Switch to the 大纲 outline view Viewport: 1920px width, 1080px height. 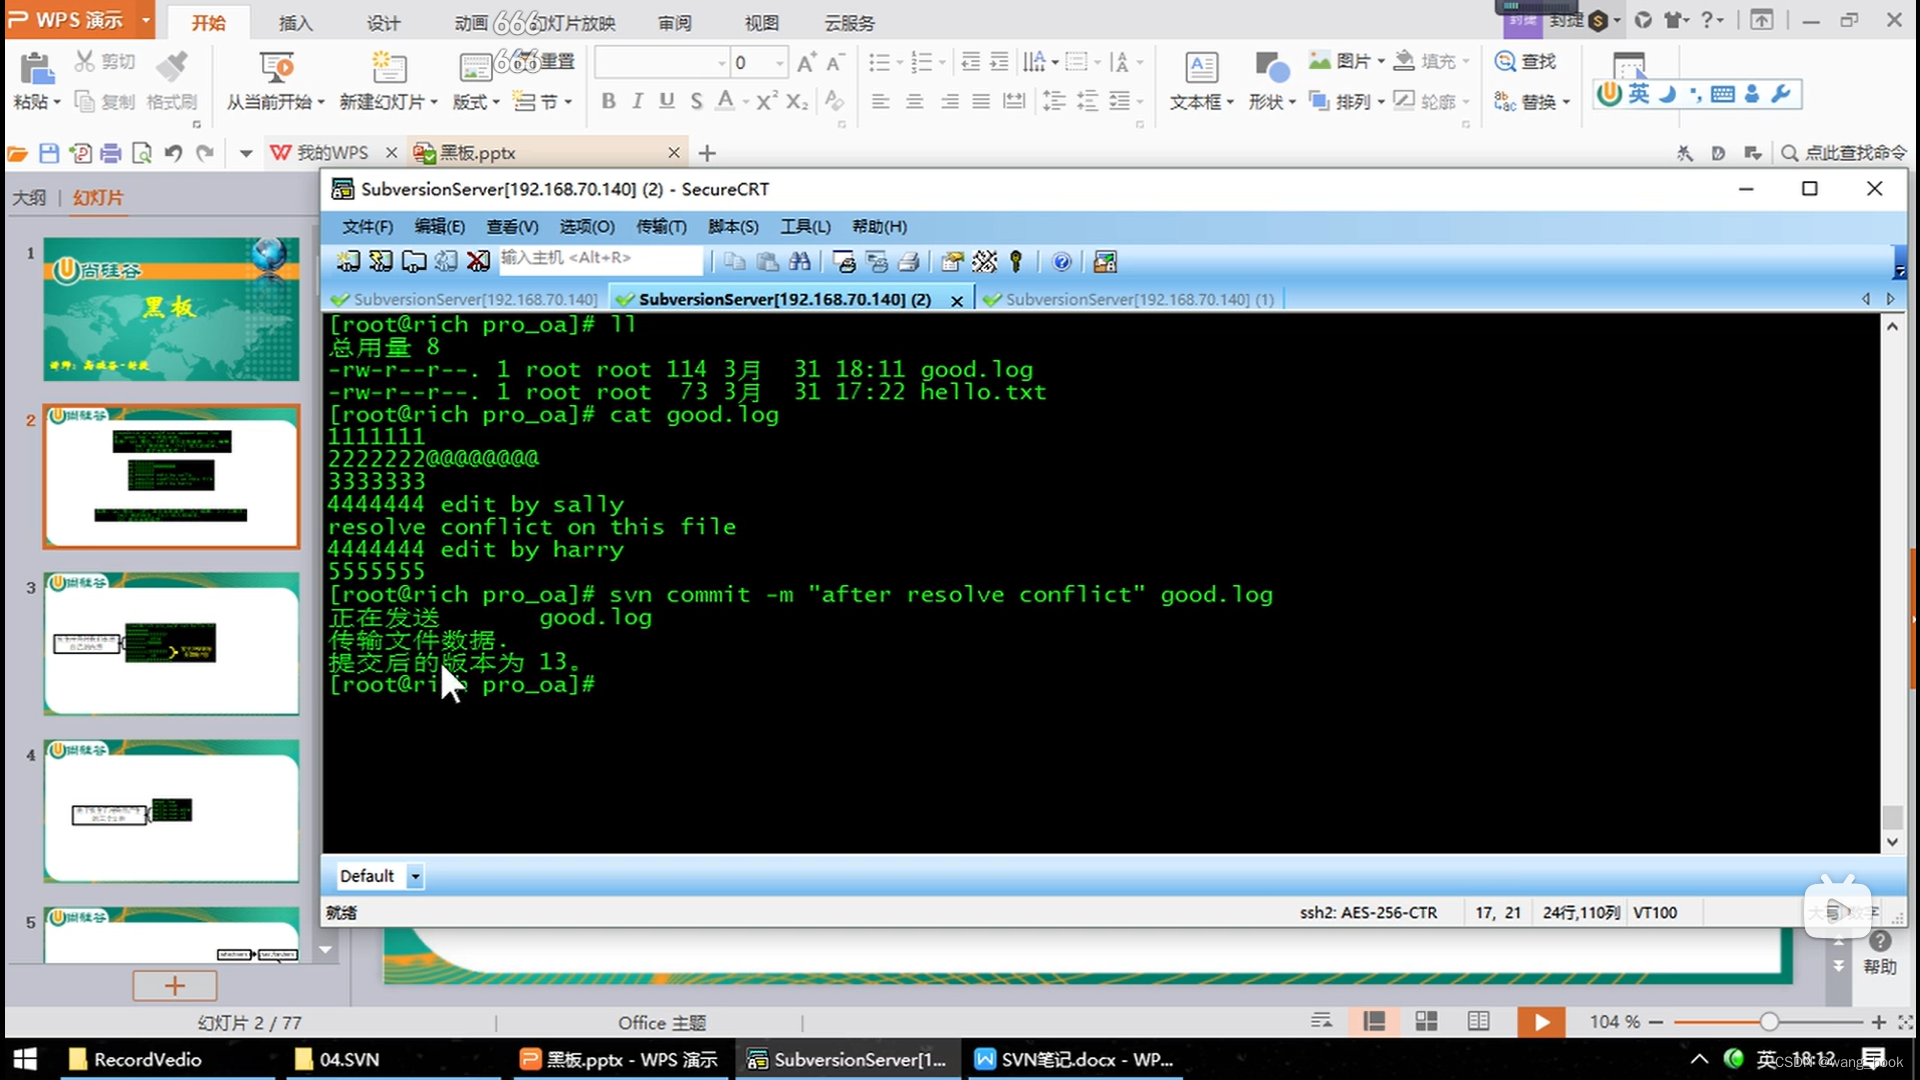pos(29,198)
